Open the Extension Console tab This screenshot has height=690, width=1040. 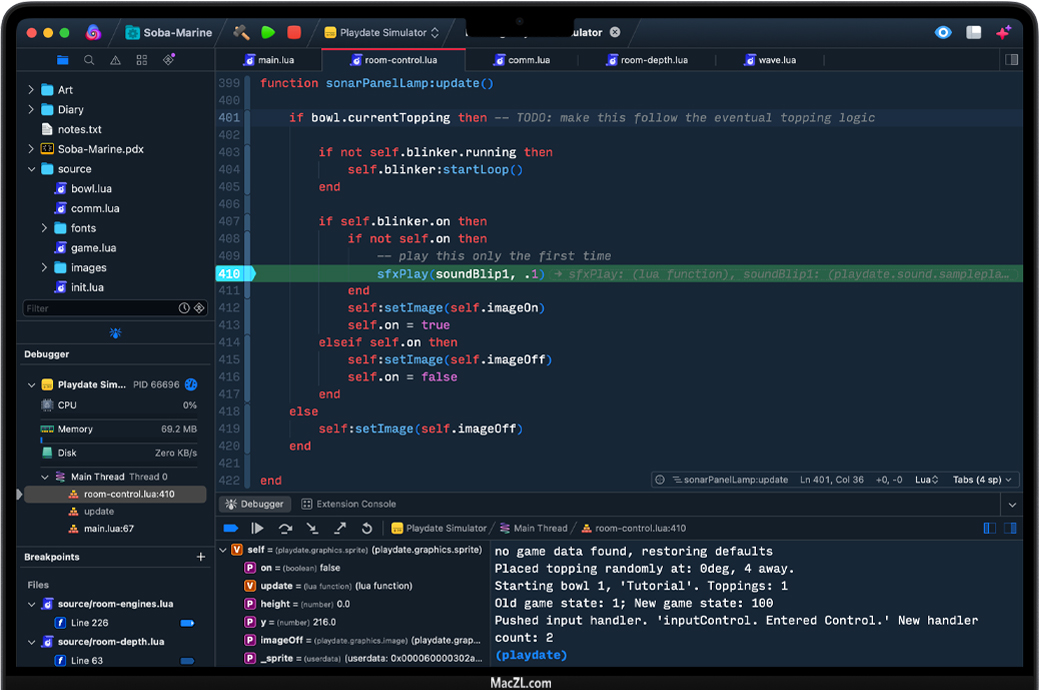349,504
